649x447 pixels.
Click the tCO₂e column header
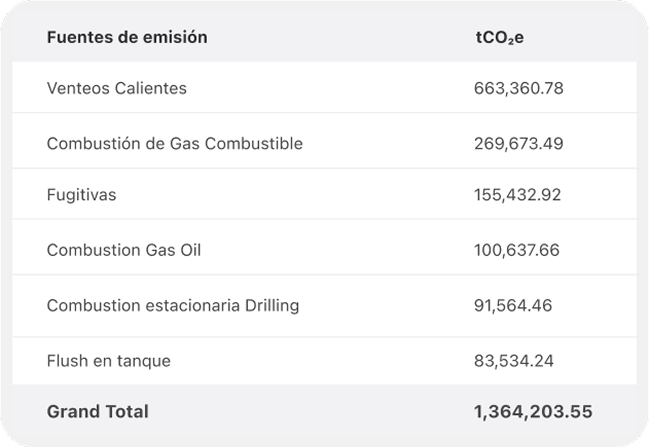point(500,37)
